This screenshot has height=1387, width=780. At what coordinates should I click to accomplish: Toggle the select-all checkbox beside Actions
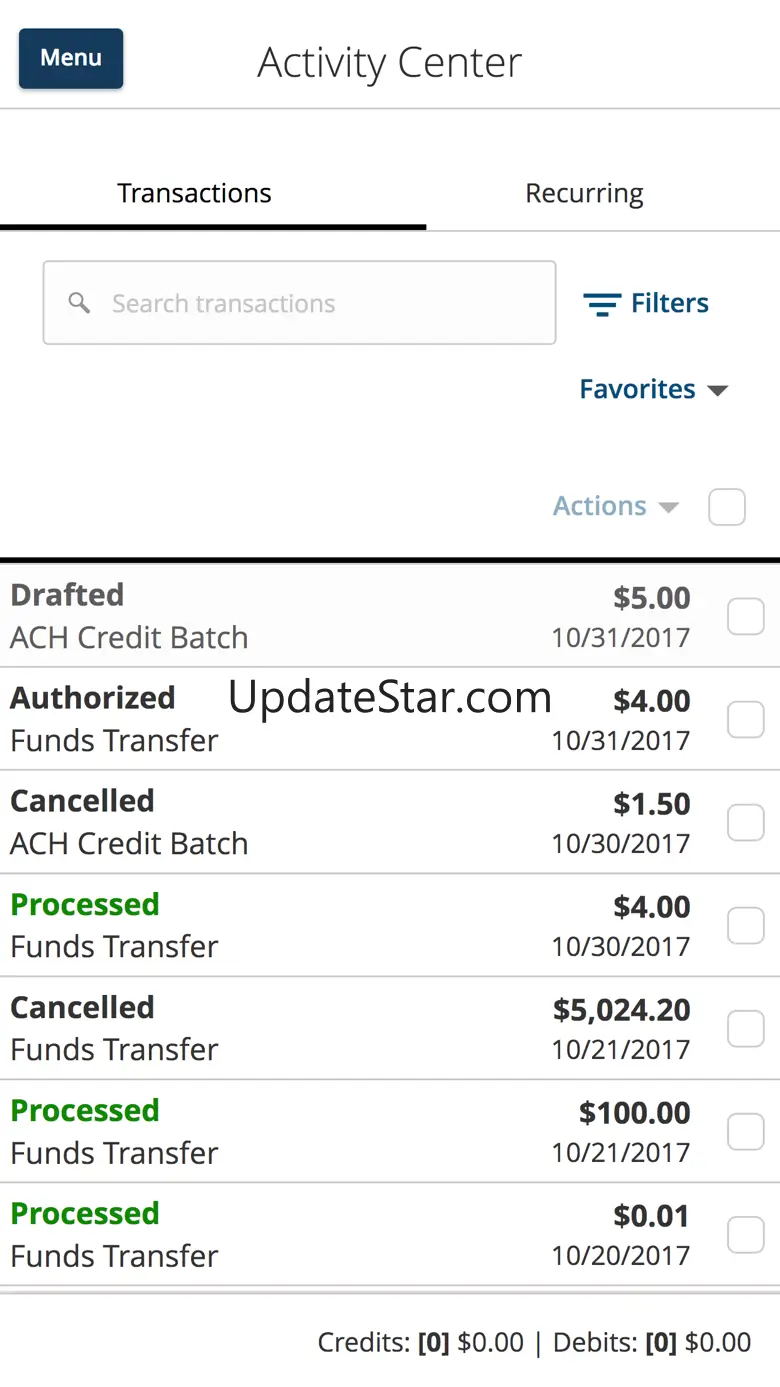(727, 507)
